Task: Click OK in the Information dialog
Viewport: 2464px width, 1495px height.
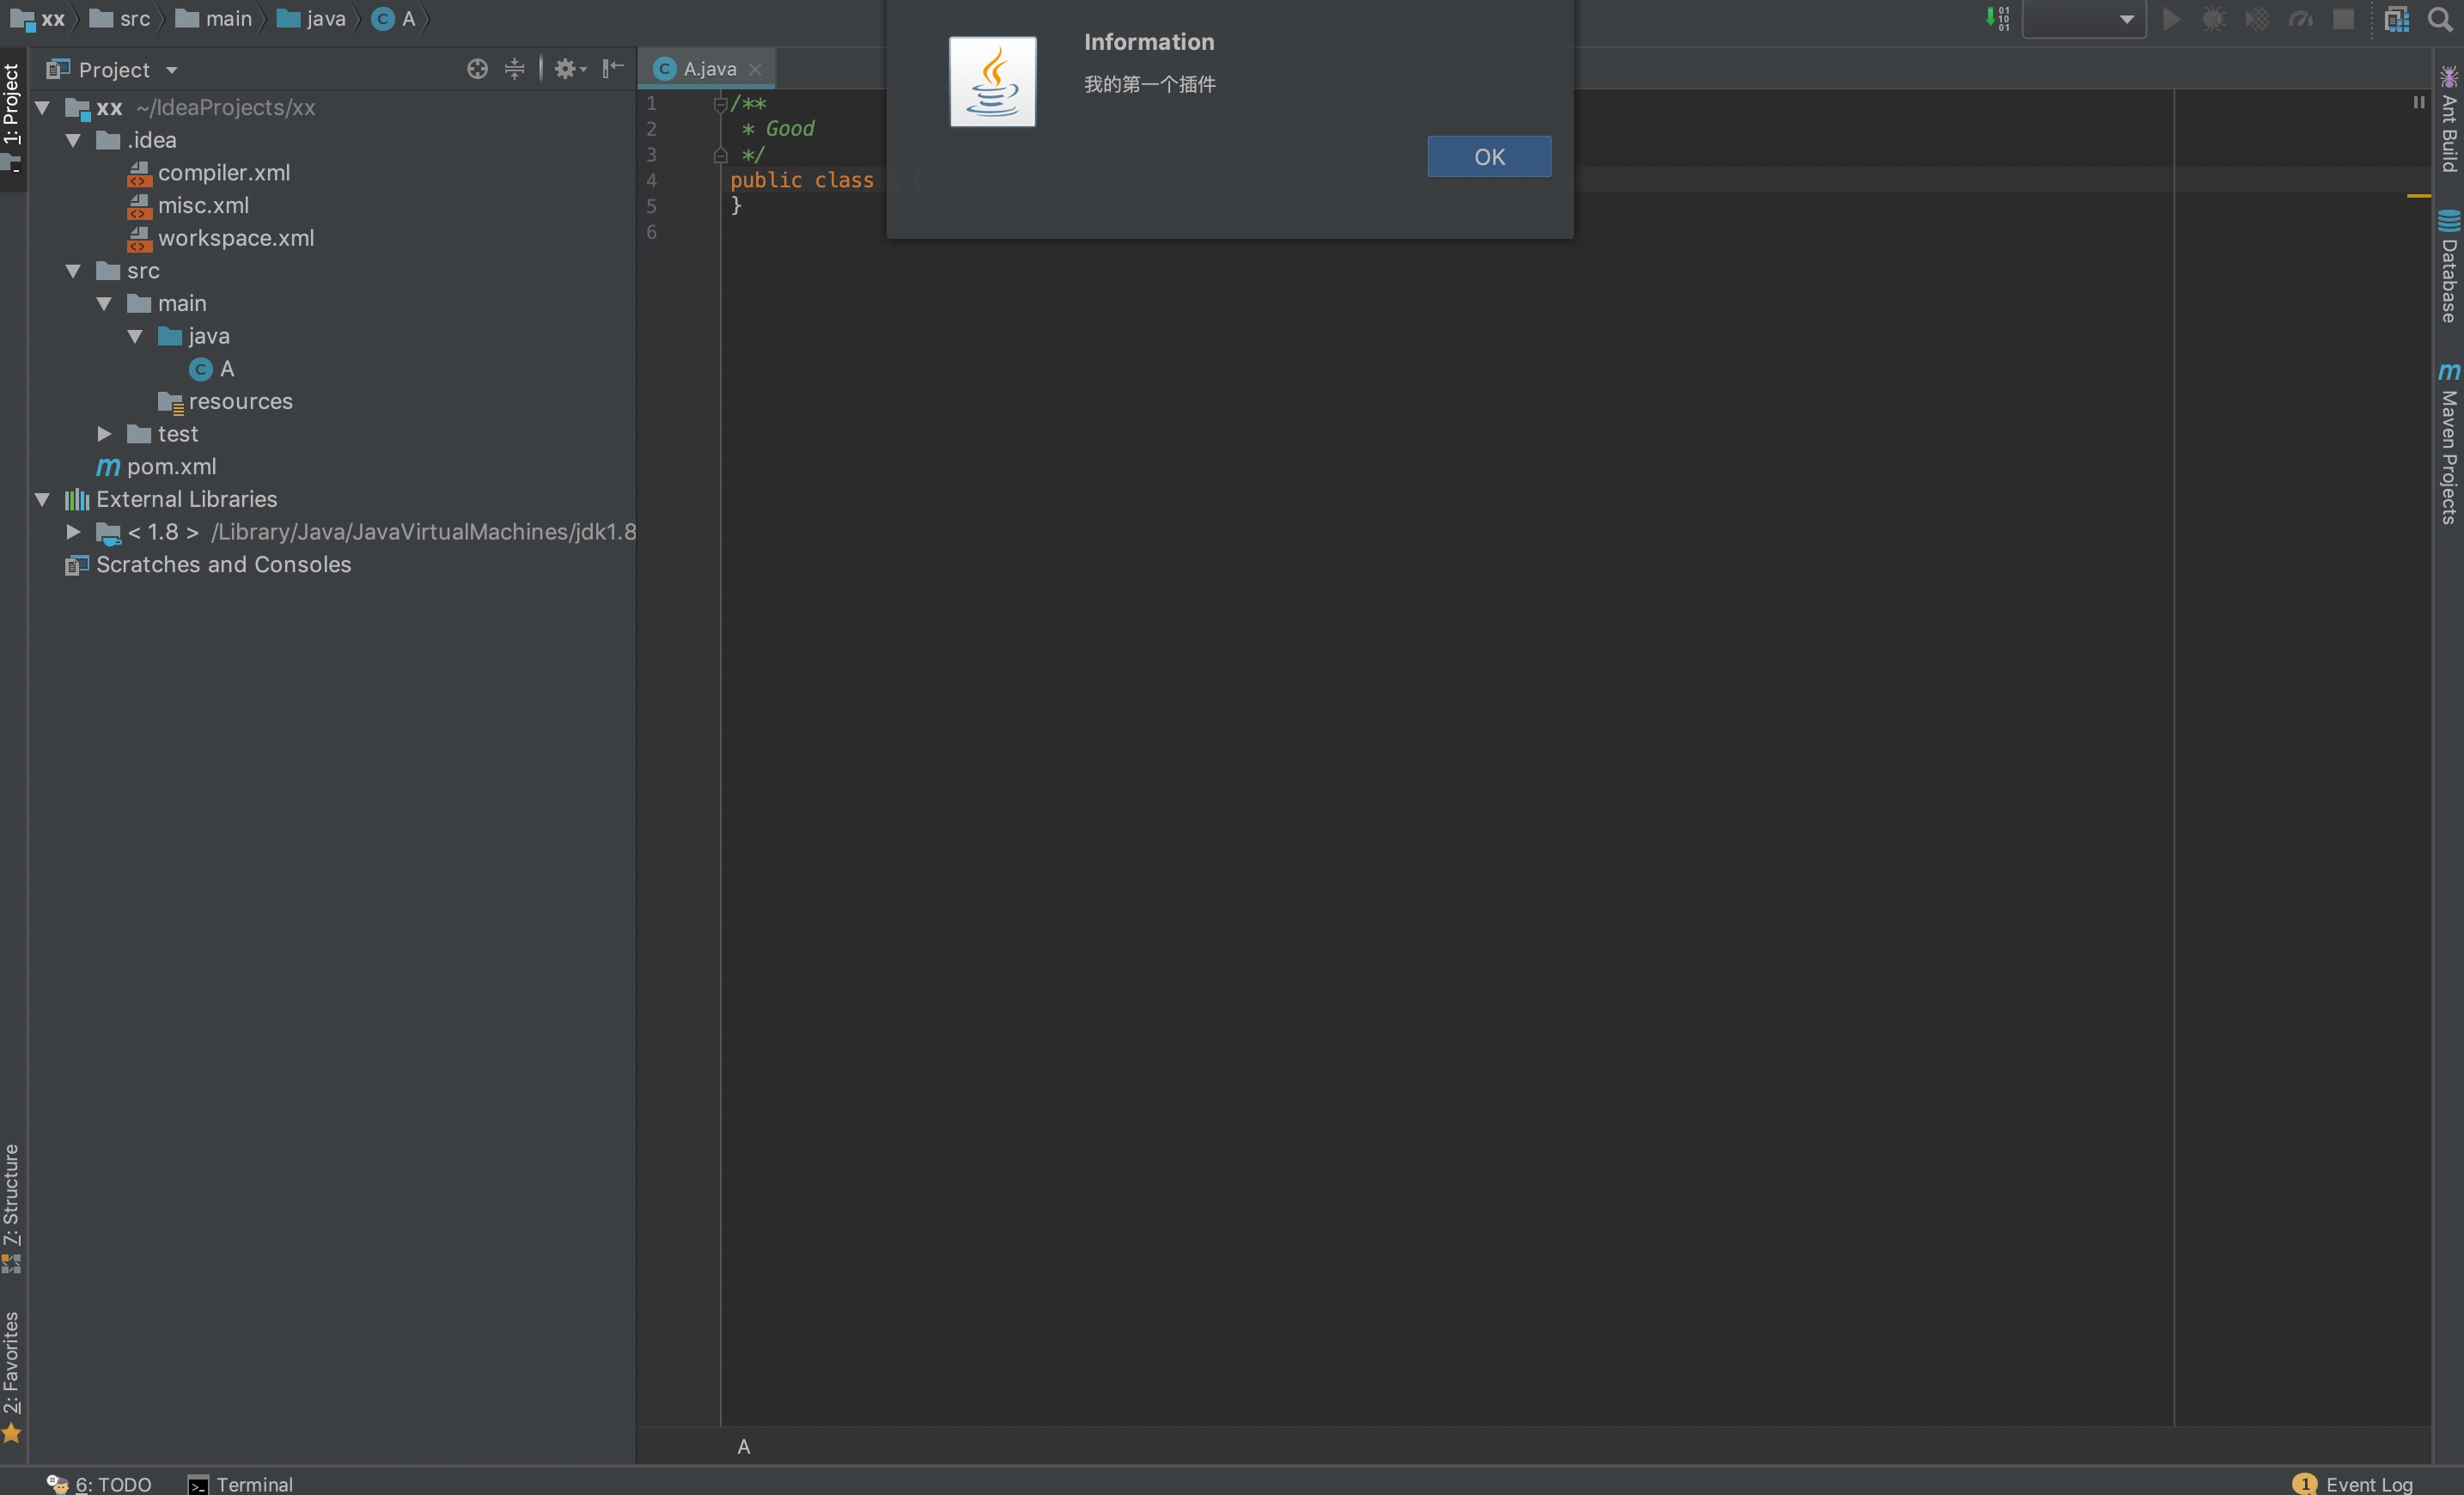Action: tap(1489, 157)
